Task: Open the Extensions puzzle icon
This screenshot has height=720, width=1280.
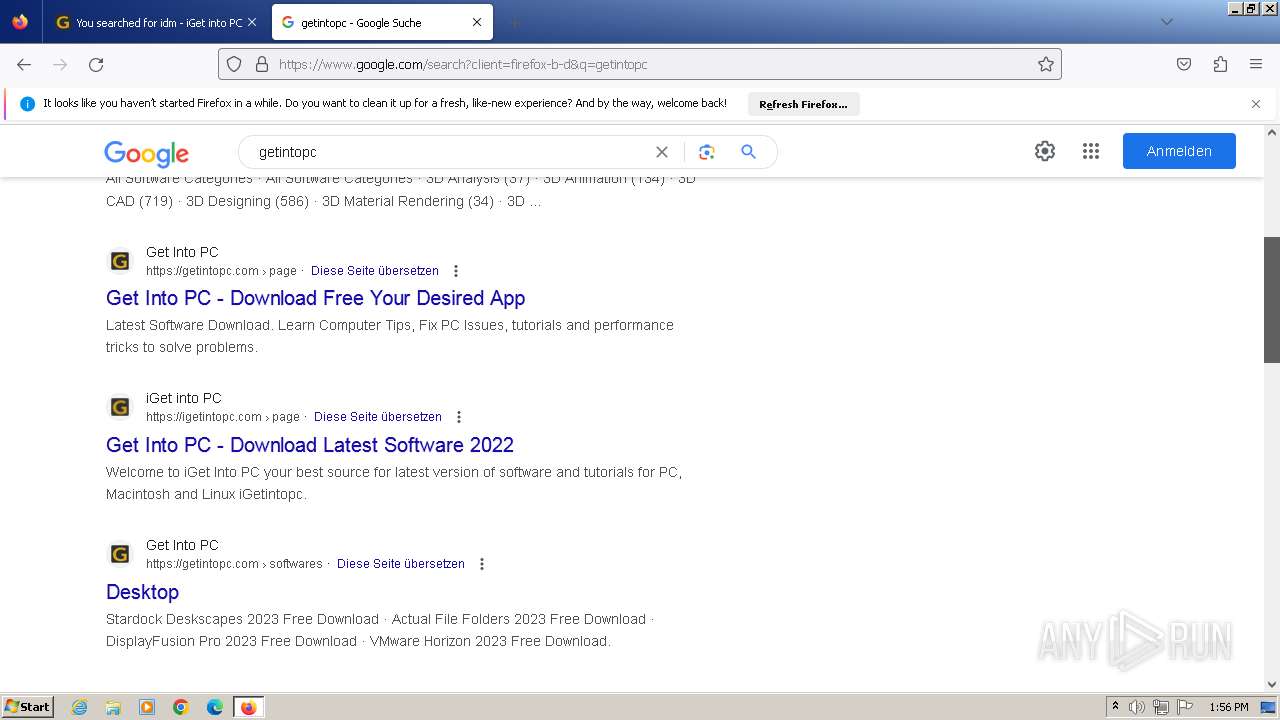Action: click(1220, 64)
